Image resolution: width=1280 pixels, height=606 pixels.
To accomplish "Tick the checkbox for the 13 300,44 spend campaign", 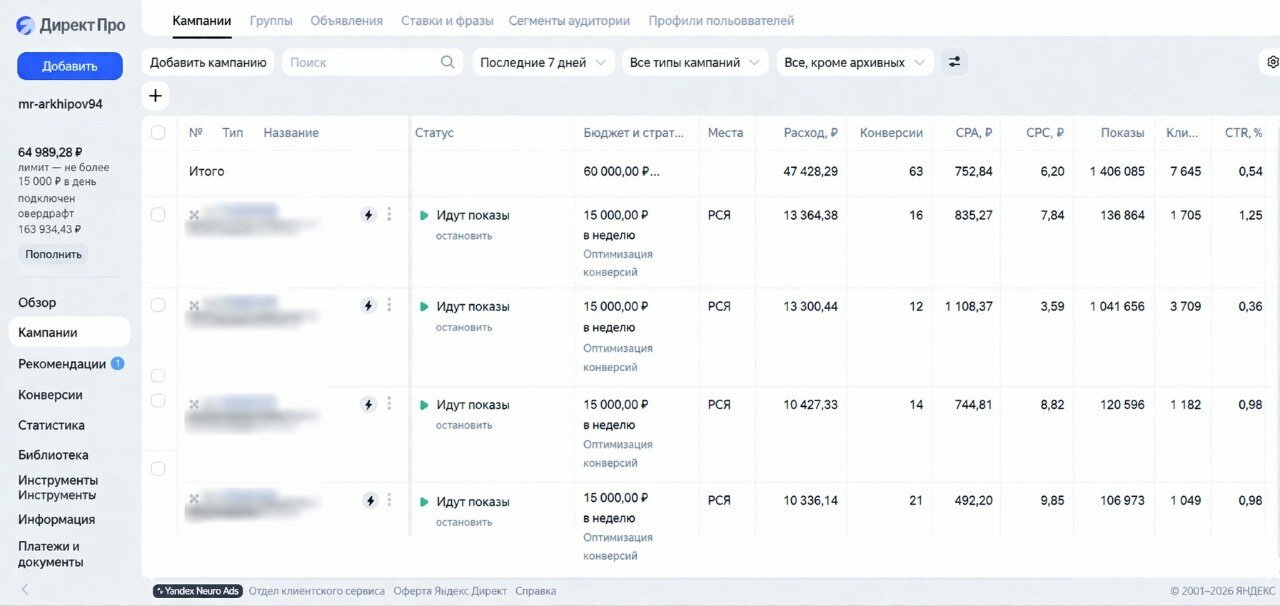I will click(158, 305).
